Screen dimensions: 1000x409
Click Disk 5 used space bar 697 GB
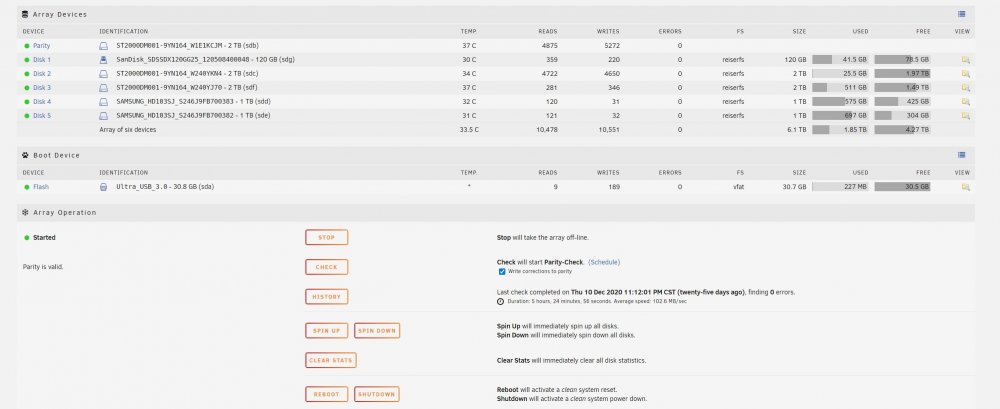click(x=840, y=116)
